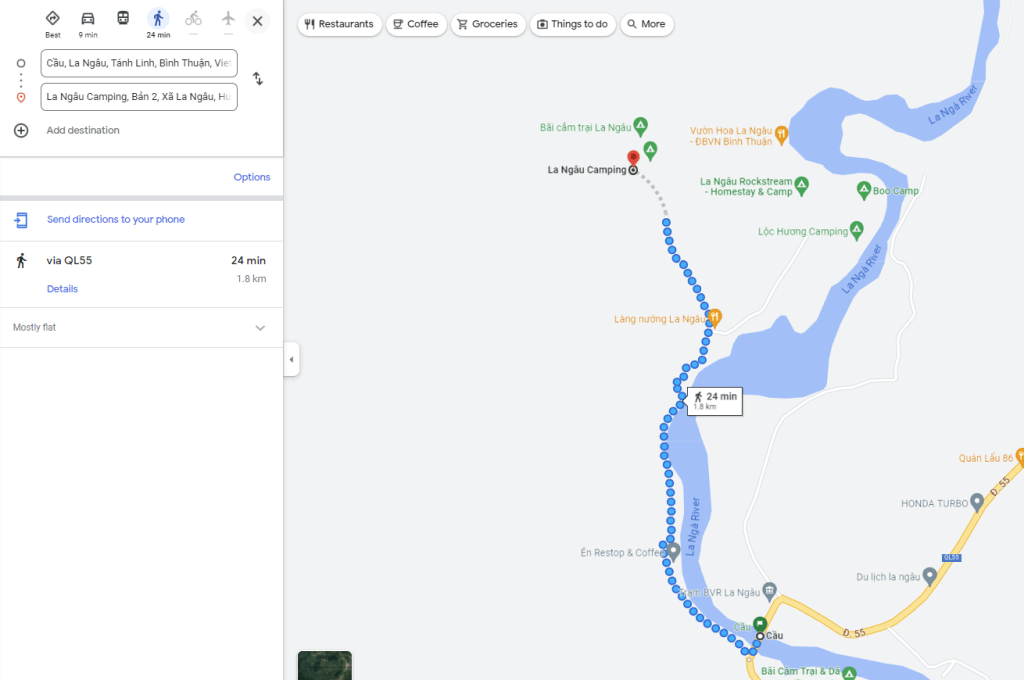Switch to satellite layer thumbnail
Viewport: 1024px width, 680px height.
click(x=325, y=665)
